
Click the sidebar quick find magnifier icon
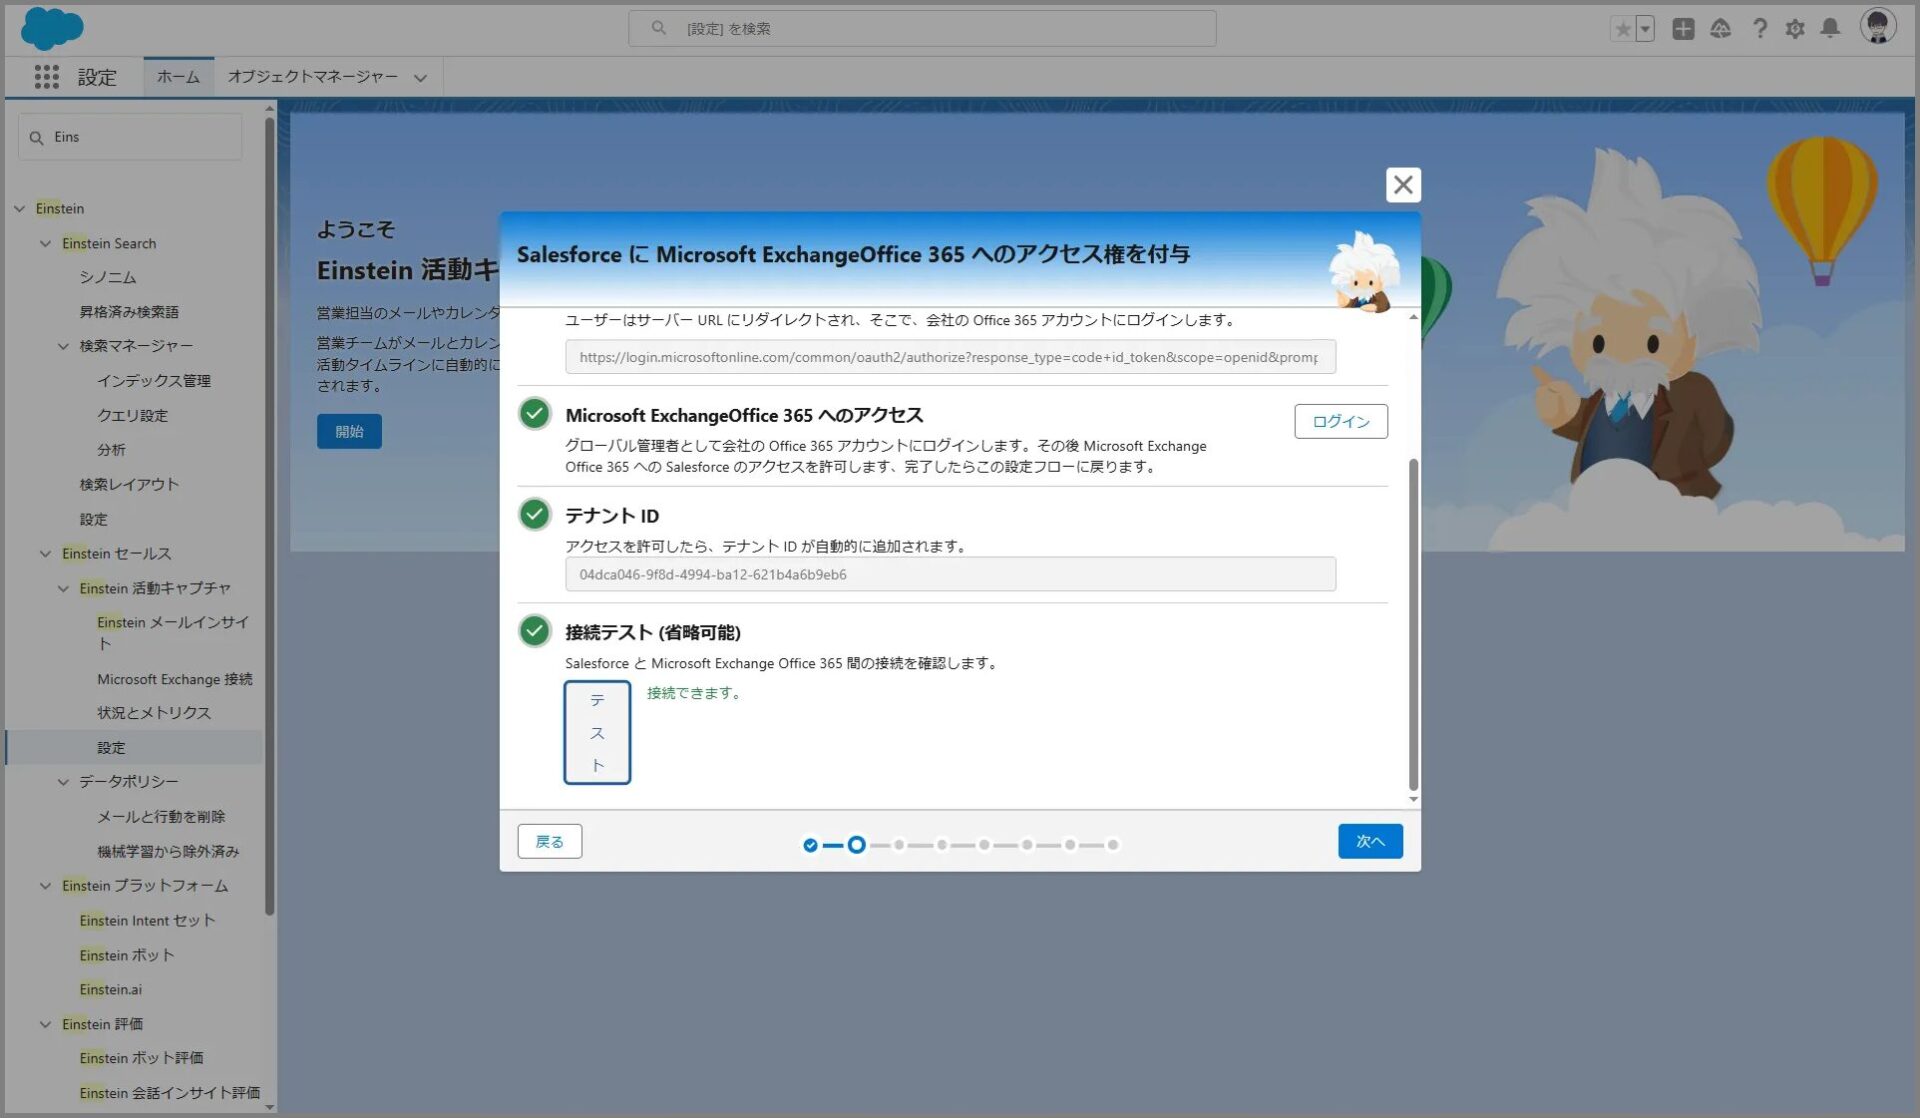[37, 138]
